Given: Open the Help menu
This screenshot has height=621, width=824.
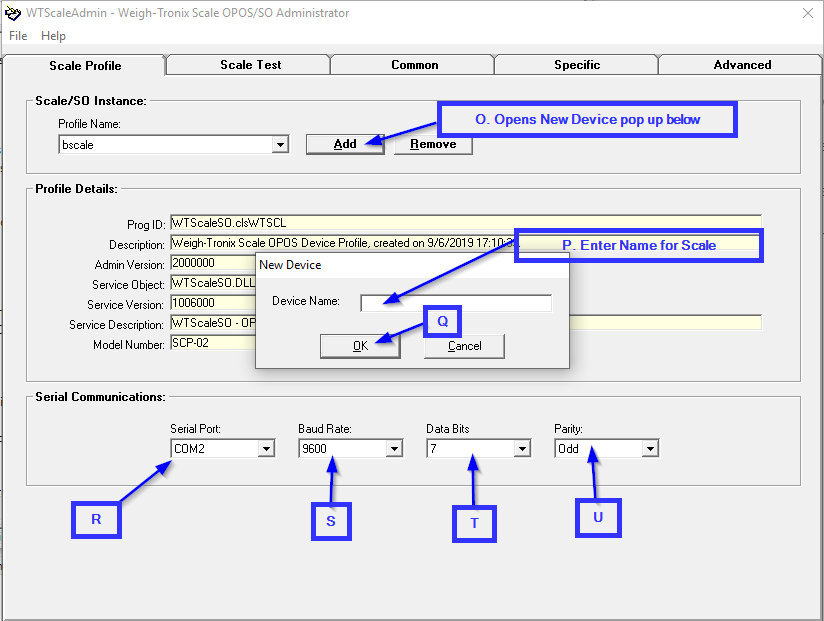Looking at the screenshot, I should (x=53, y=36).
